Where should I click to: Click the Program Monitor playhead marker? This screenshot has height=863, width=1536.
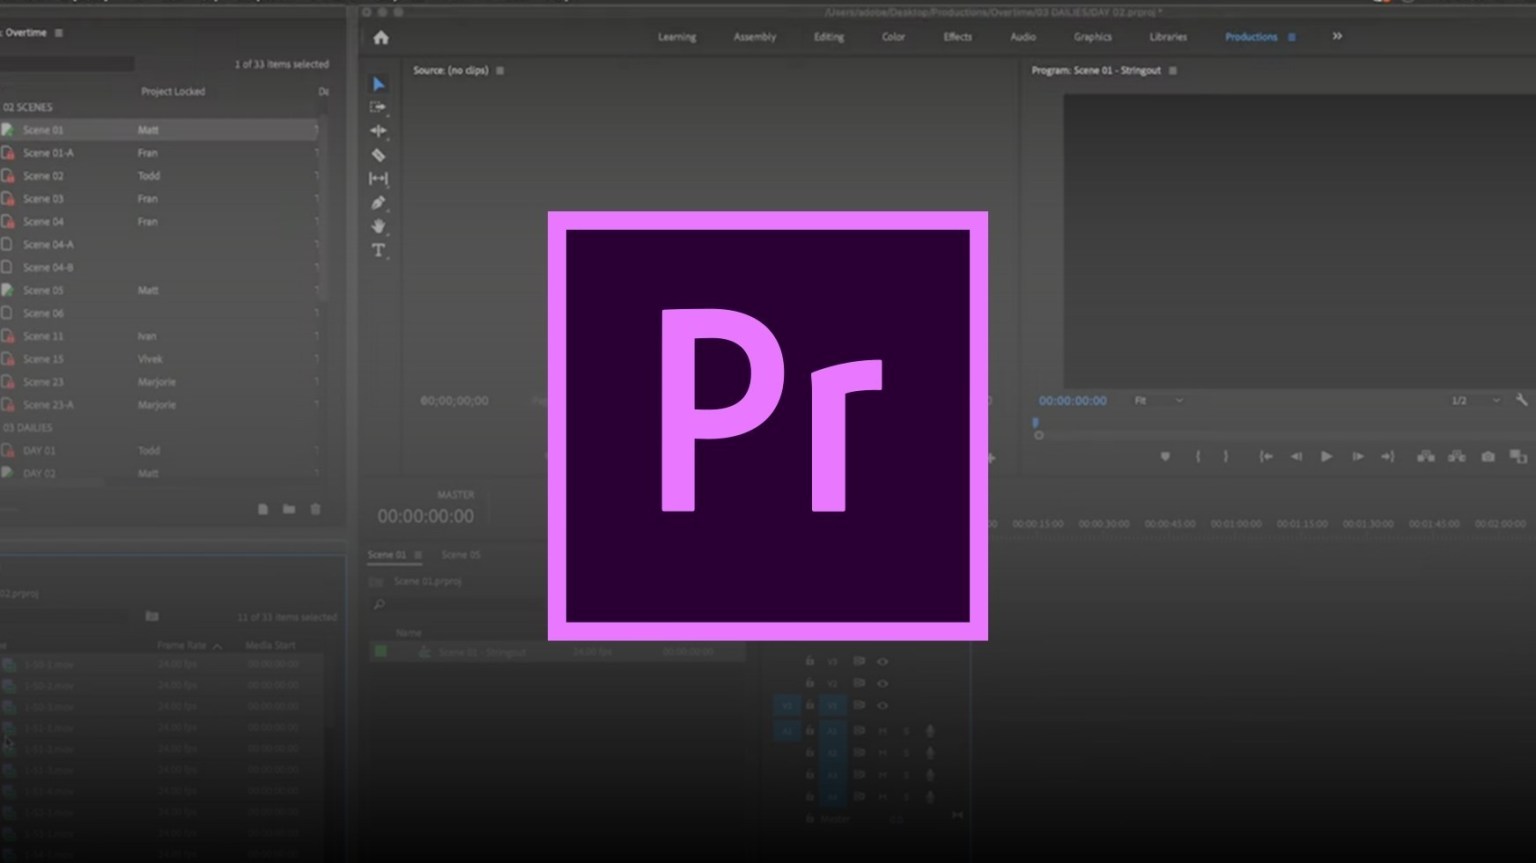point(1035,423)
